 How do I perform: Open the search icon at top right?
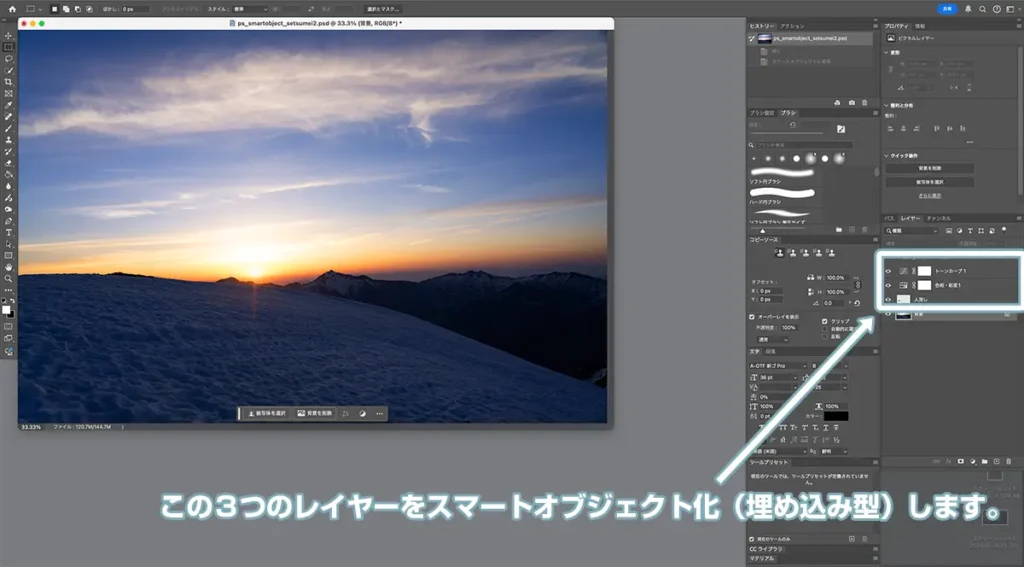(x=981, y=9)
